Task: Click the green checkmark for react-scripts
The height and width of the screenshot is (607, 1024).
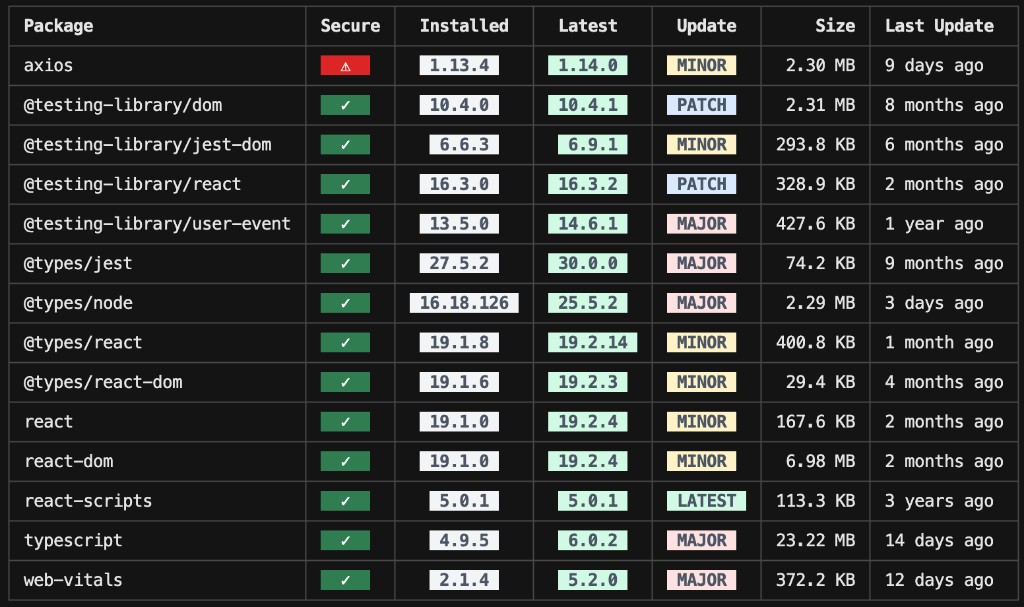Action: coord(345,501)
